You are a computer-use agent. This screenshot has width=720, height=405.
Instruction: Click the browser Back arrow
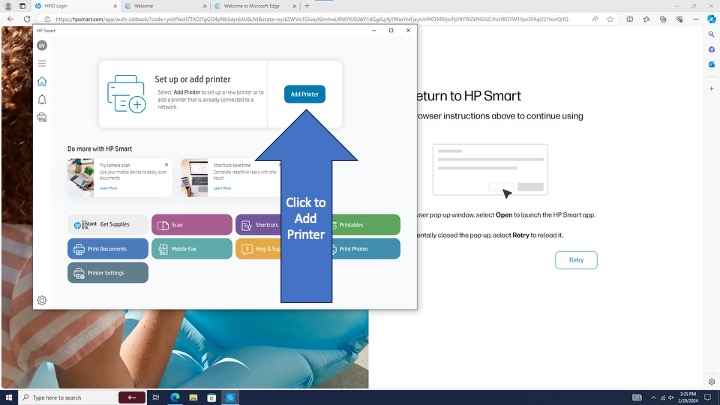11,19
